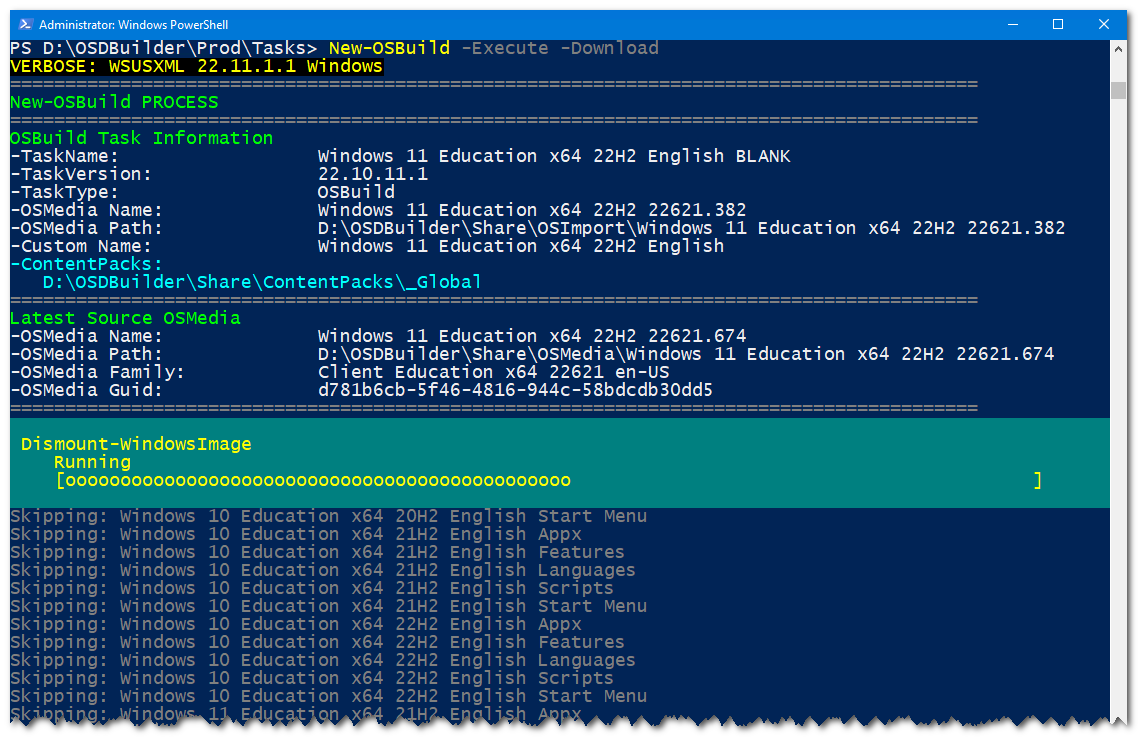
Task: Click the OSMedia path ending '22621.674'
Action: click(686, 354)
